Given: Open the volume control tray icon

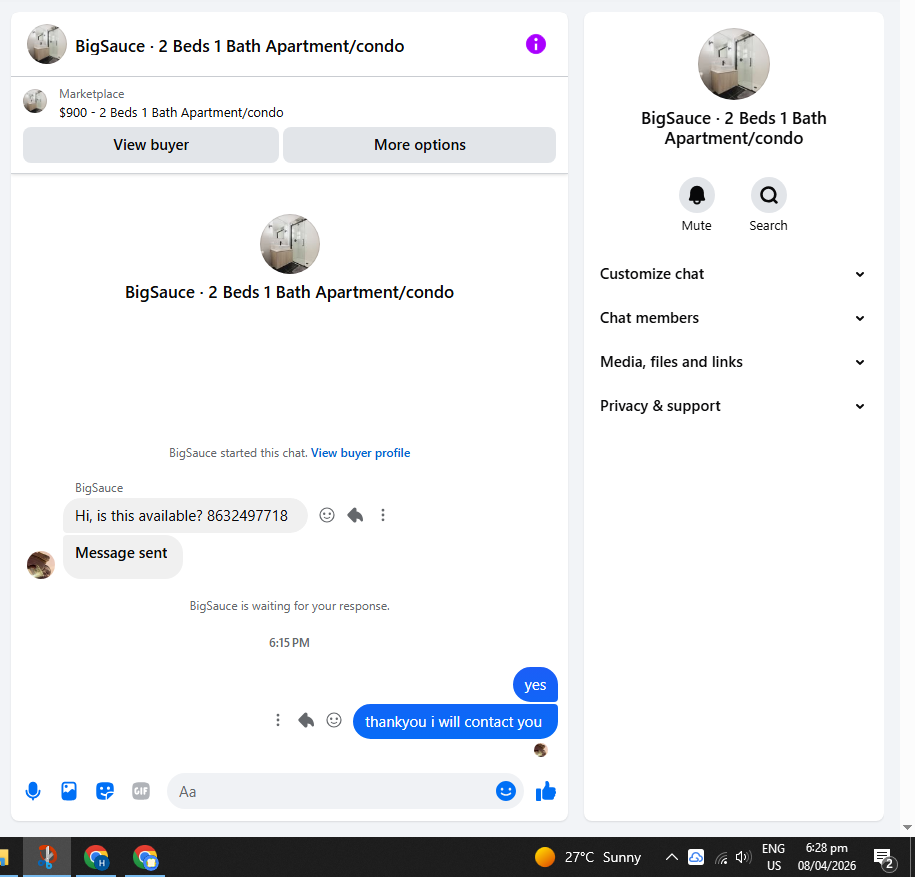Looking at the screenshot, I should pyautogui.click(x=743, y=857).
